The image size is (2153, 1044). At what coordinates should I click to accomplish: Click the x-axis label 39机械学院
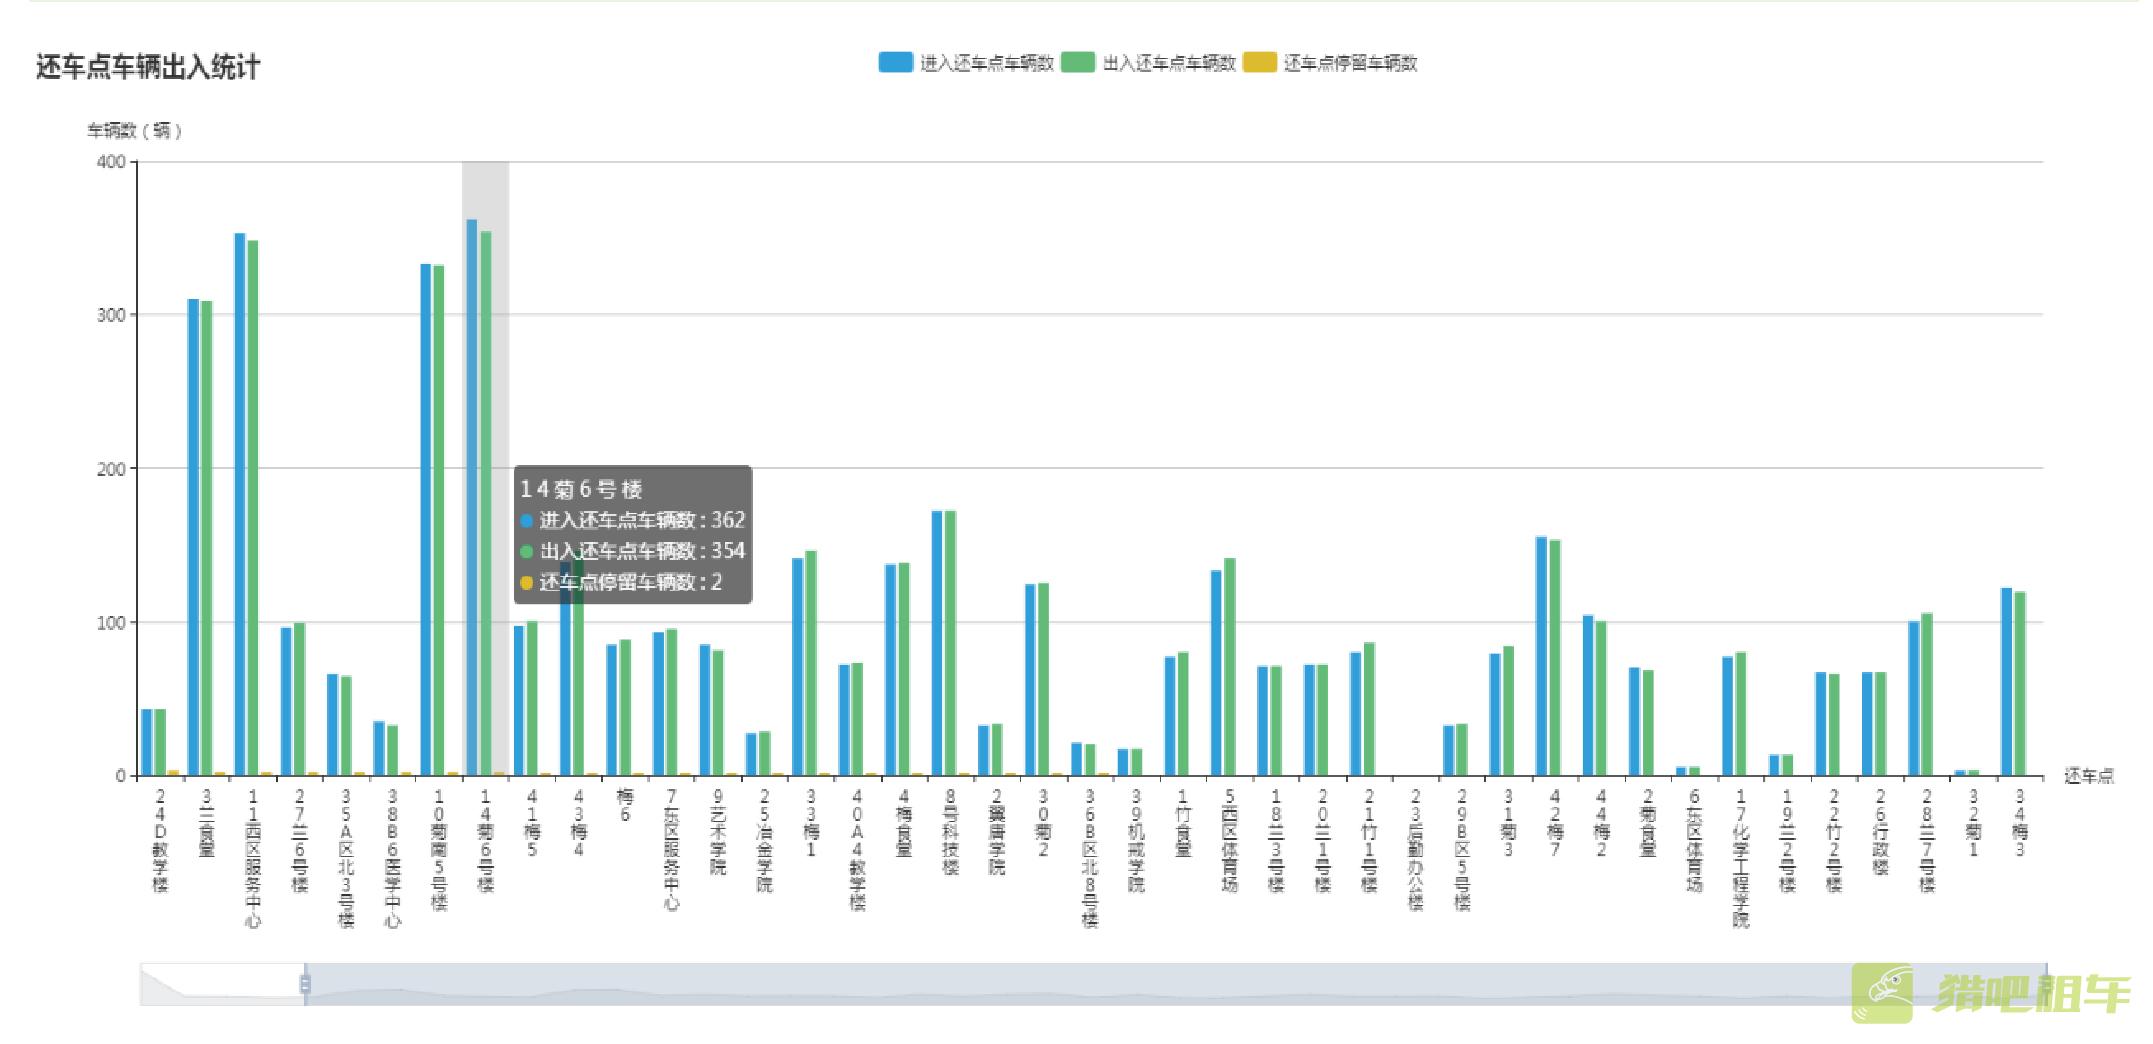click(1136, 841)
